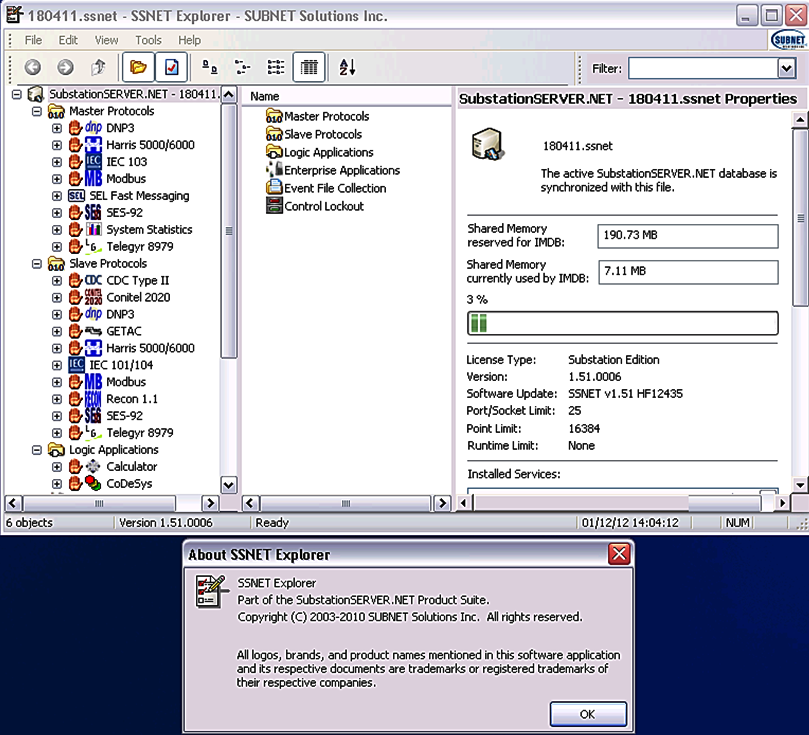
Task: Click the A-Z sort toolbar icon
Action: 347,67
